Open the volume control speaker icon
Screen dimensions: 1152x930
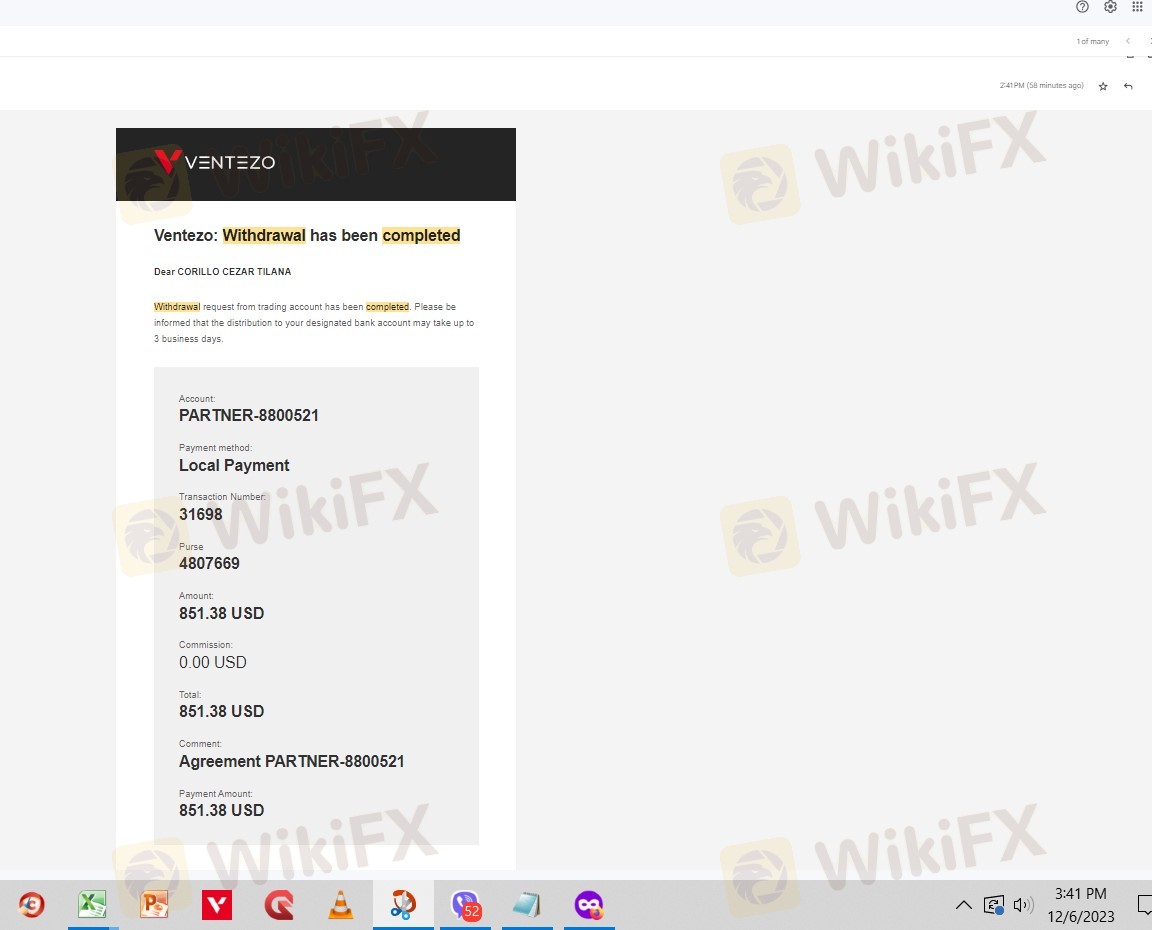click(x=1023, y=905)
